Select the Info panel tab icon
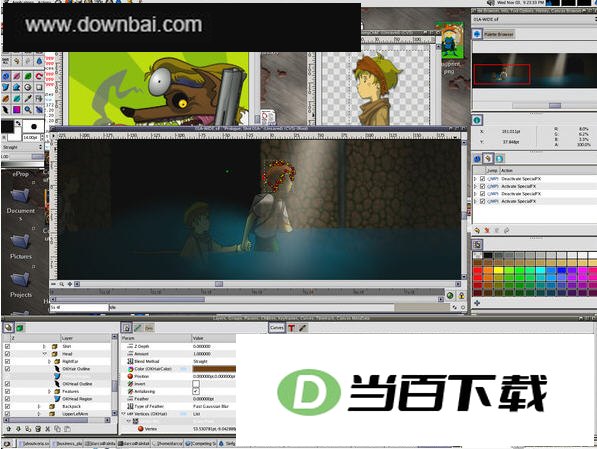Screen dimensions: 597x449 (477, 120)
